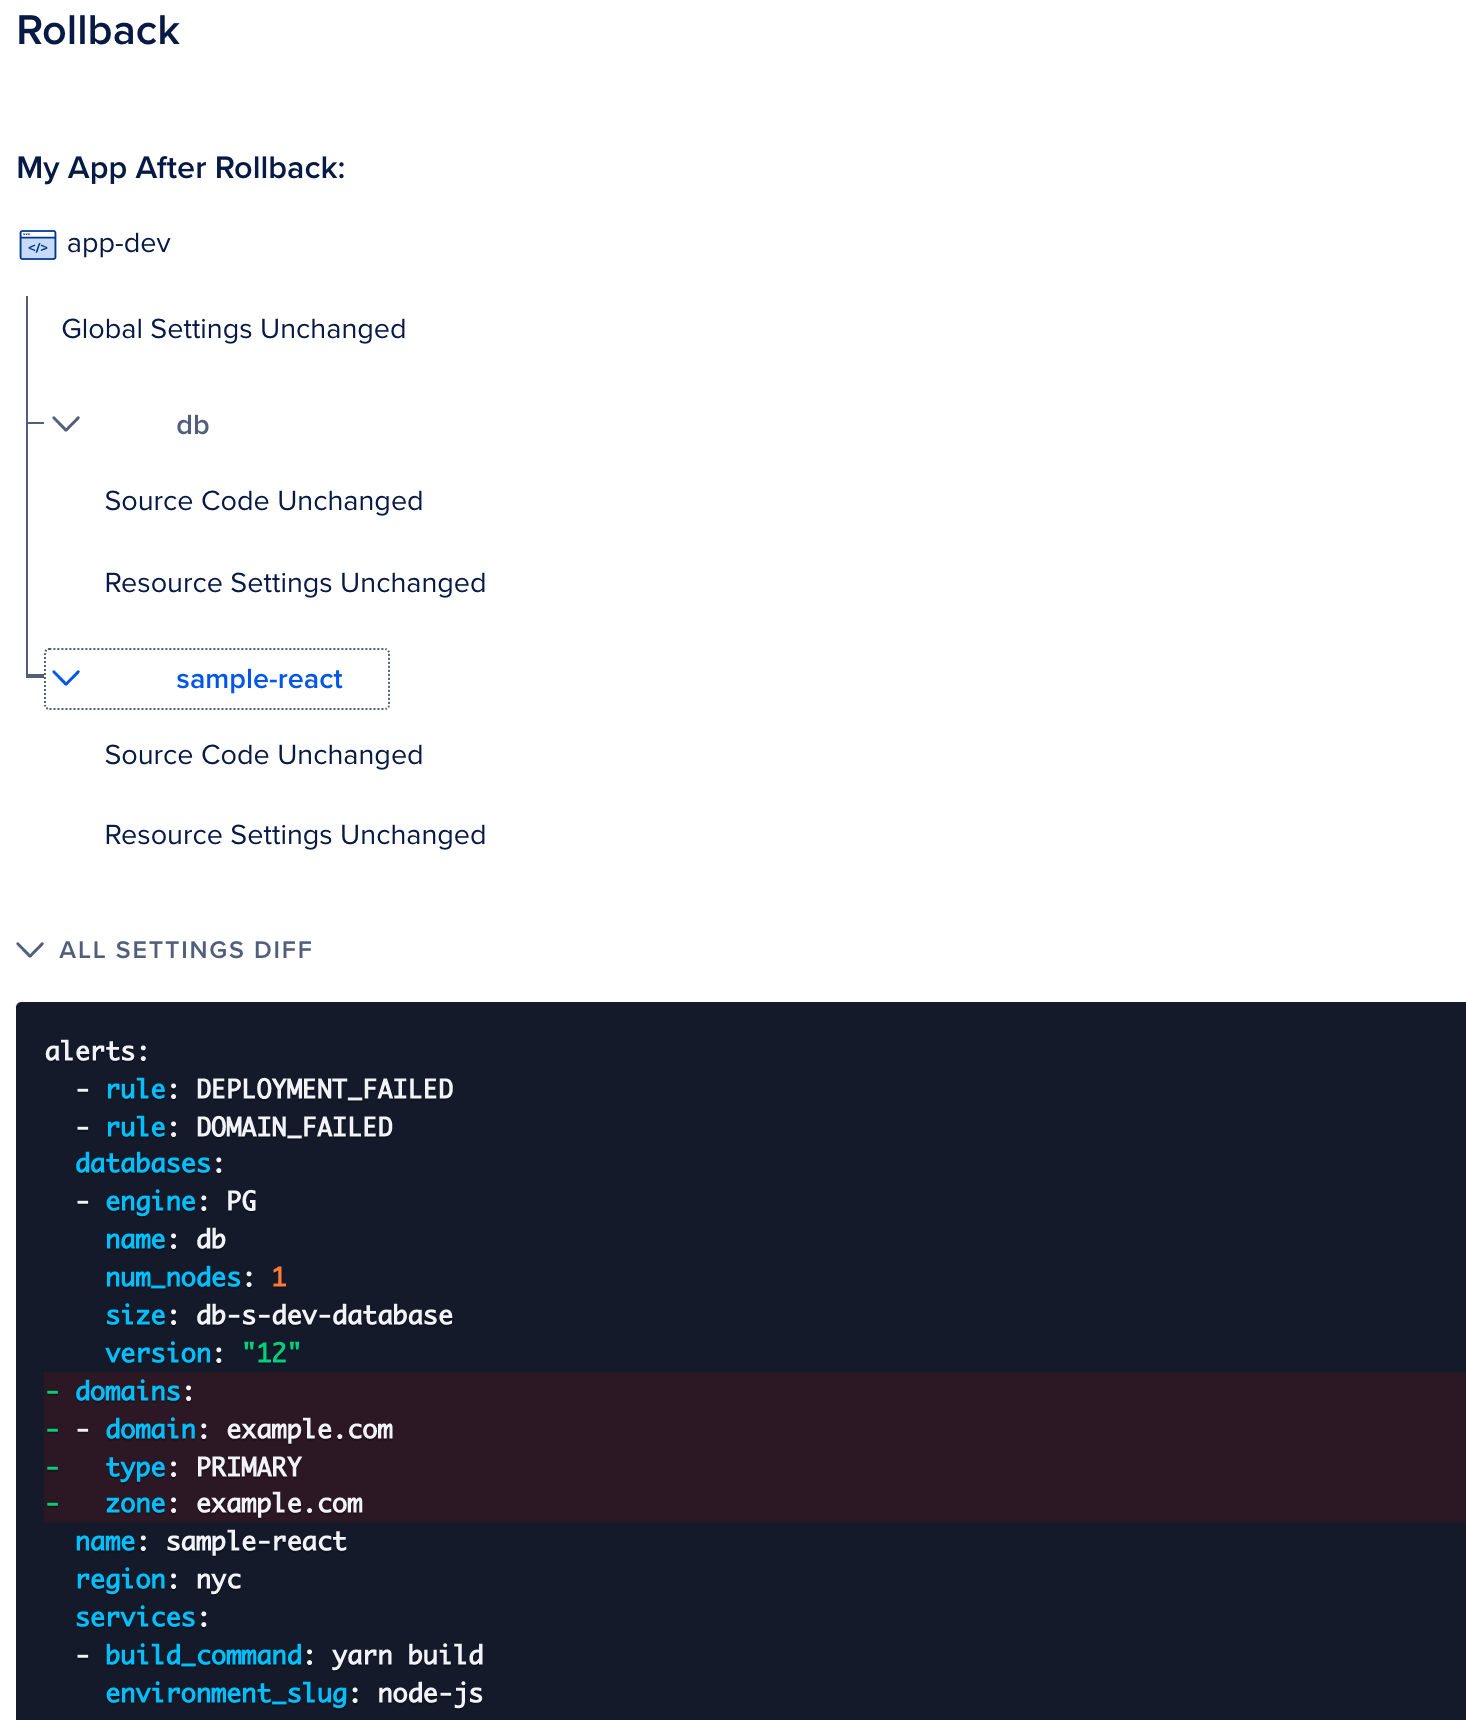Click the size: db-s-dev-database line
The height and width of the screenshot is (1720, 1466).
coord(280,1315)
